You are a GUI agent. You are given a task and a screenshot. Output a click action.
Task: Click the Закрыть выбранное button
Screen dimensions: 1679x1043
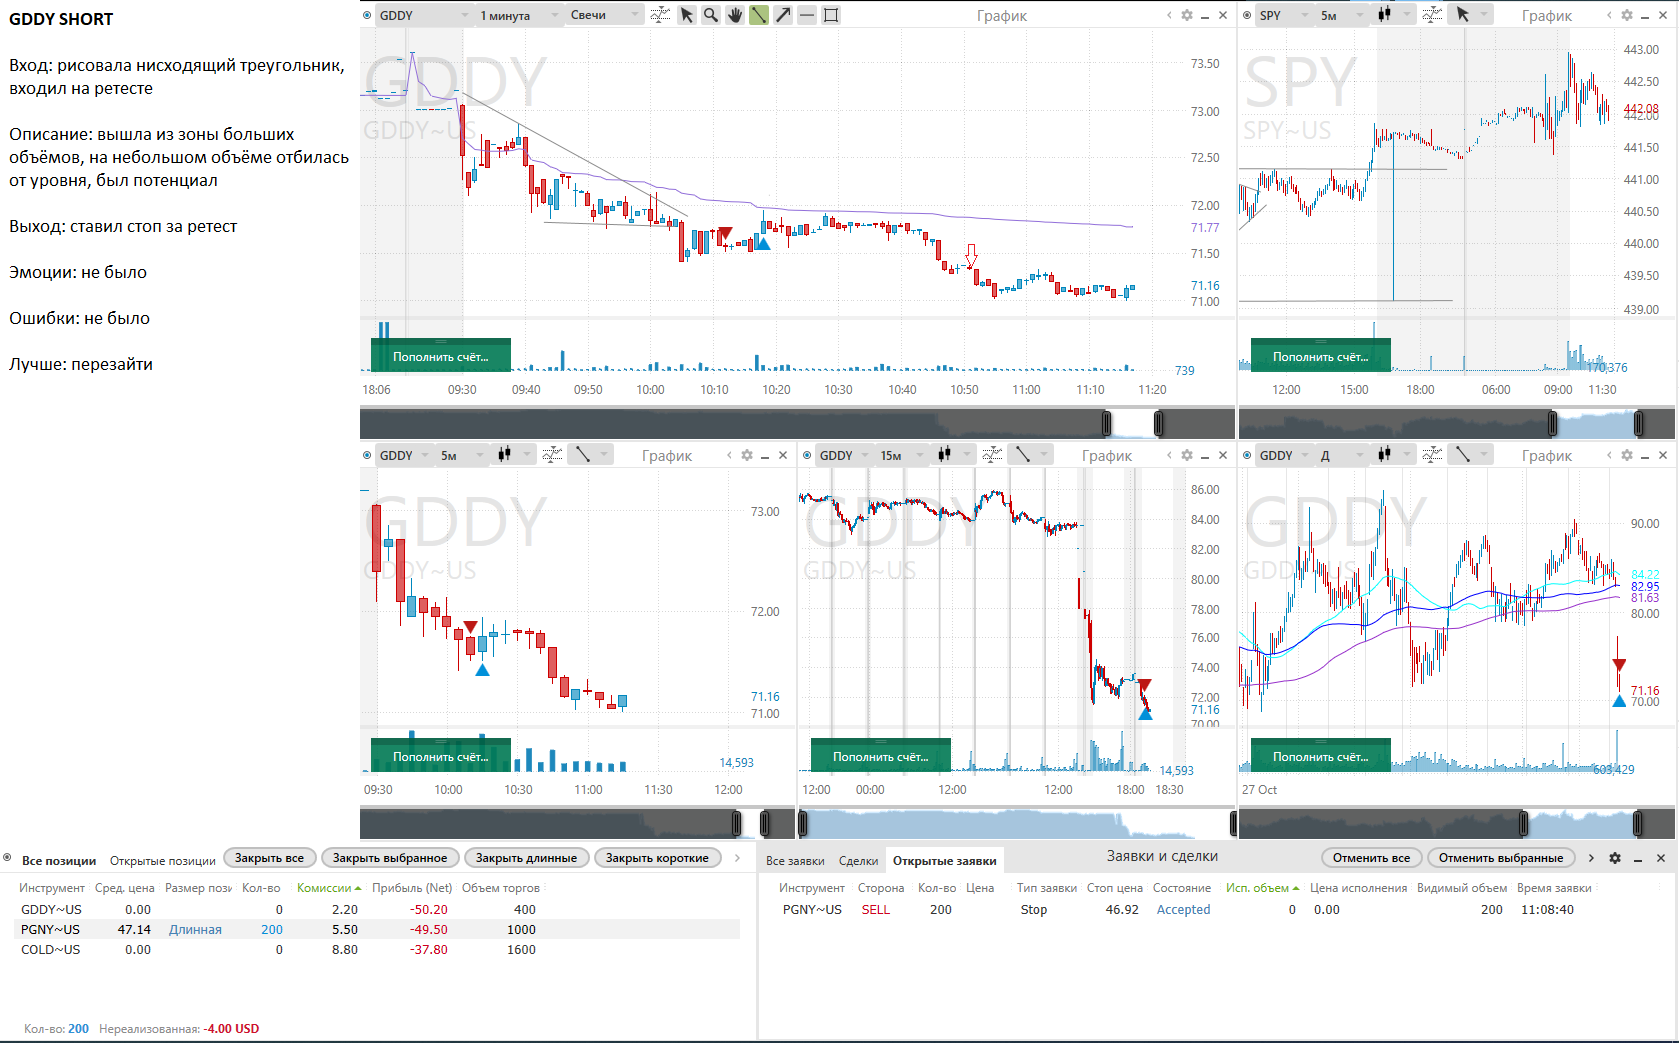tap(390, 858)
